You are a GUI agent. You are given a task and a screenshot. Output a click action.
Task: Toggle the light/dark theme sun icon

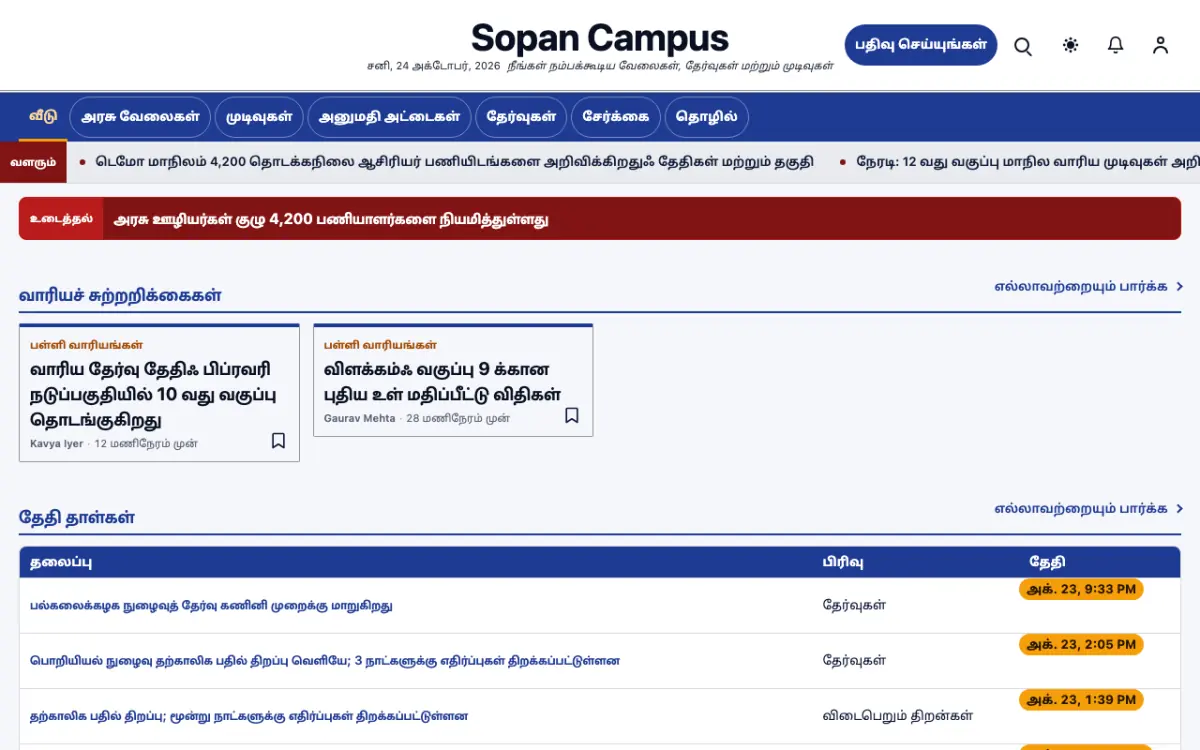(1071, 45)
